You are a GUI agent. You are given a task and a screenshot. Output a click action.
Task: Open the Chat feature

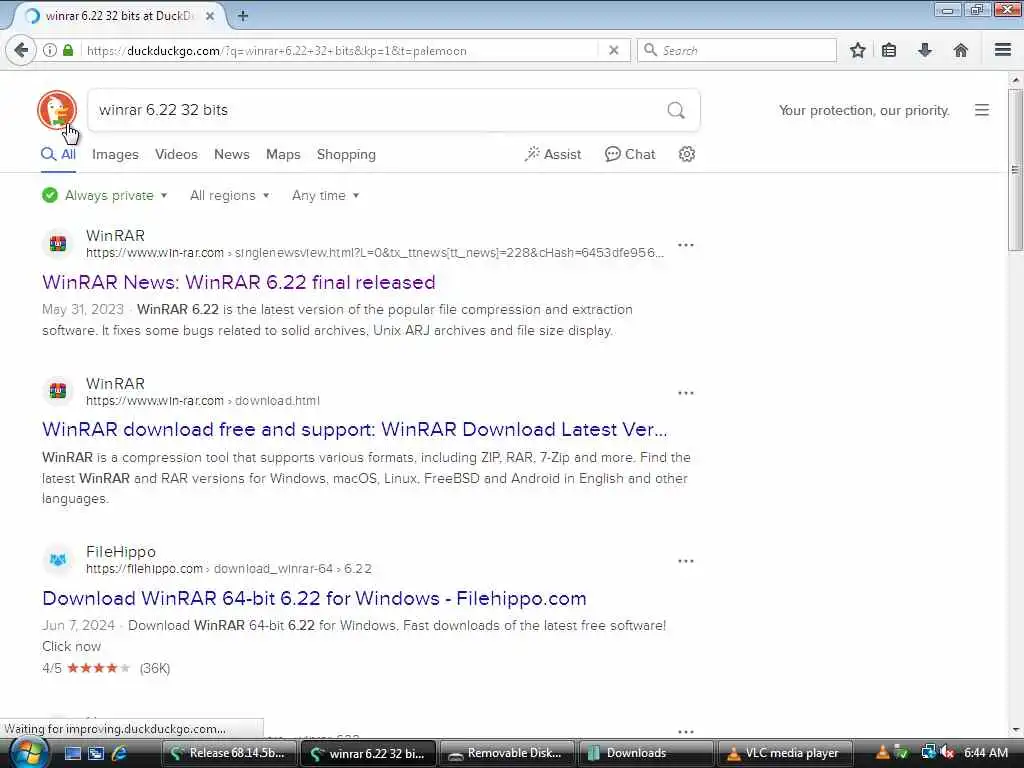point(630,154)
